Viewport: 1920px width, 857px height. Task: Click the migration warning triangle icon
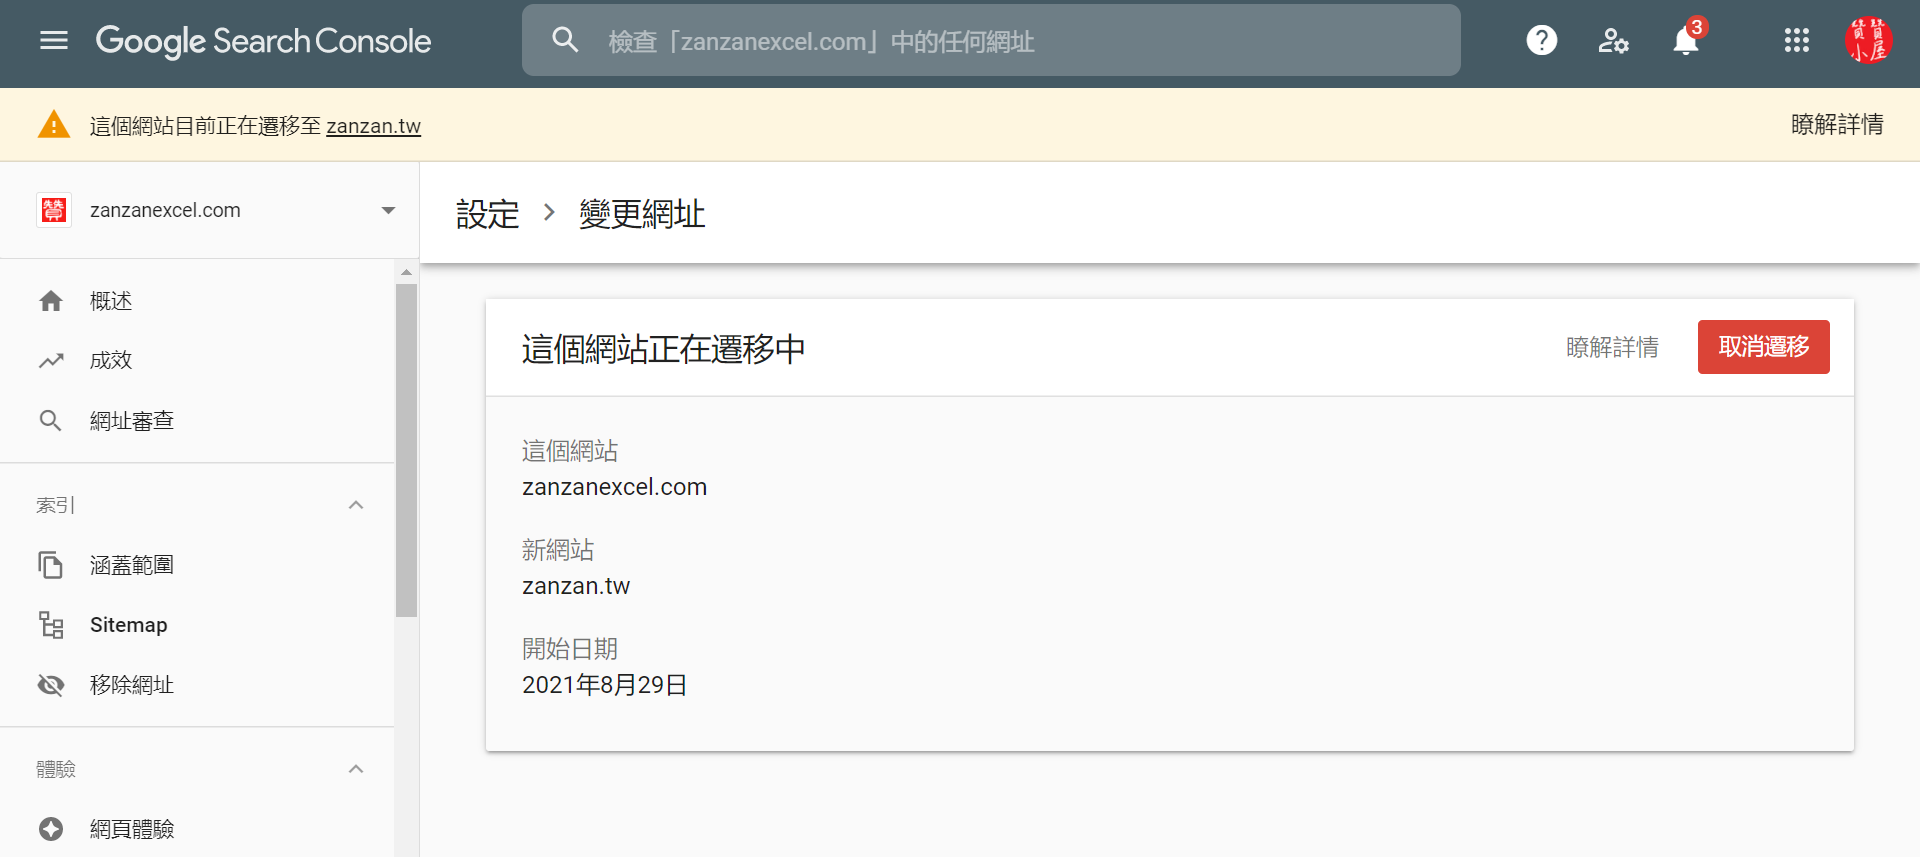(x=54, y=125)
